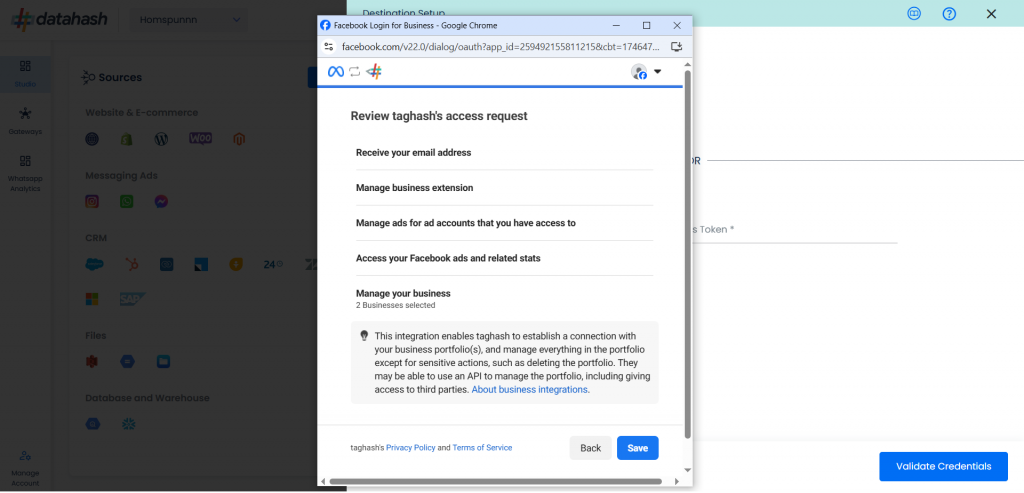1024x493 pixels.
Task: Pick the Messenger messaging ads icon
Action: pyautogui.click(x=161, y=202)
